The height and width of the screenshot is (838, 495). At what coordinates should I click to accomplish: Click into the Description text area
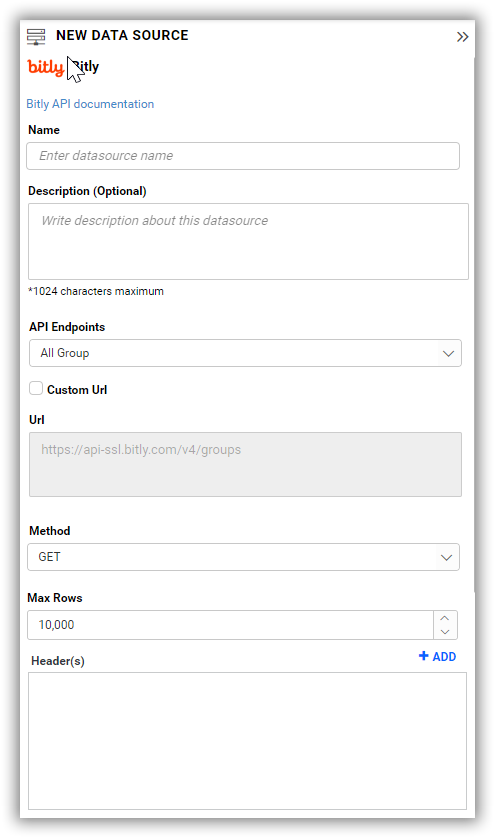[249, 241]
